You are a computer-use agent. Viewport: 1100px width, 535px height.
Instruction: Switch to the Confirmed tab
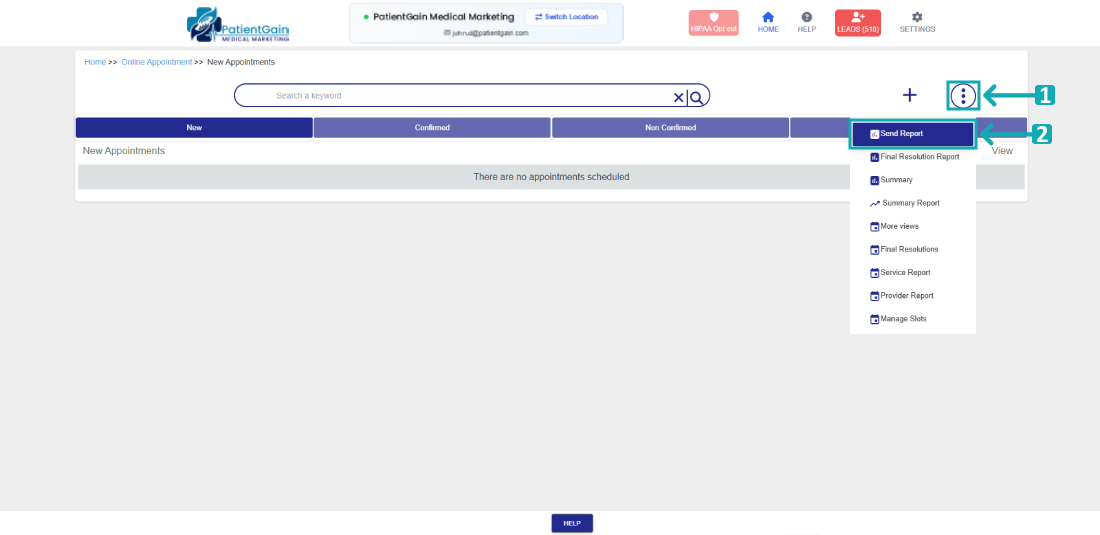click(432, 128)
